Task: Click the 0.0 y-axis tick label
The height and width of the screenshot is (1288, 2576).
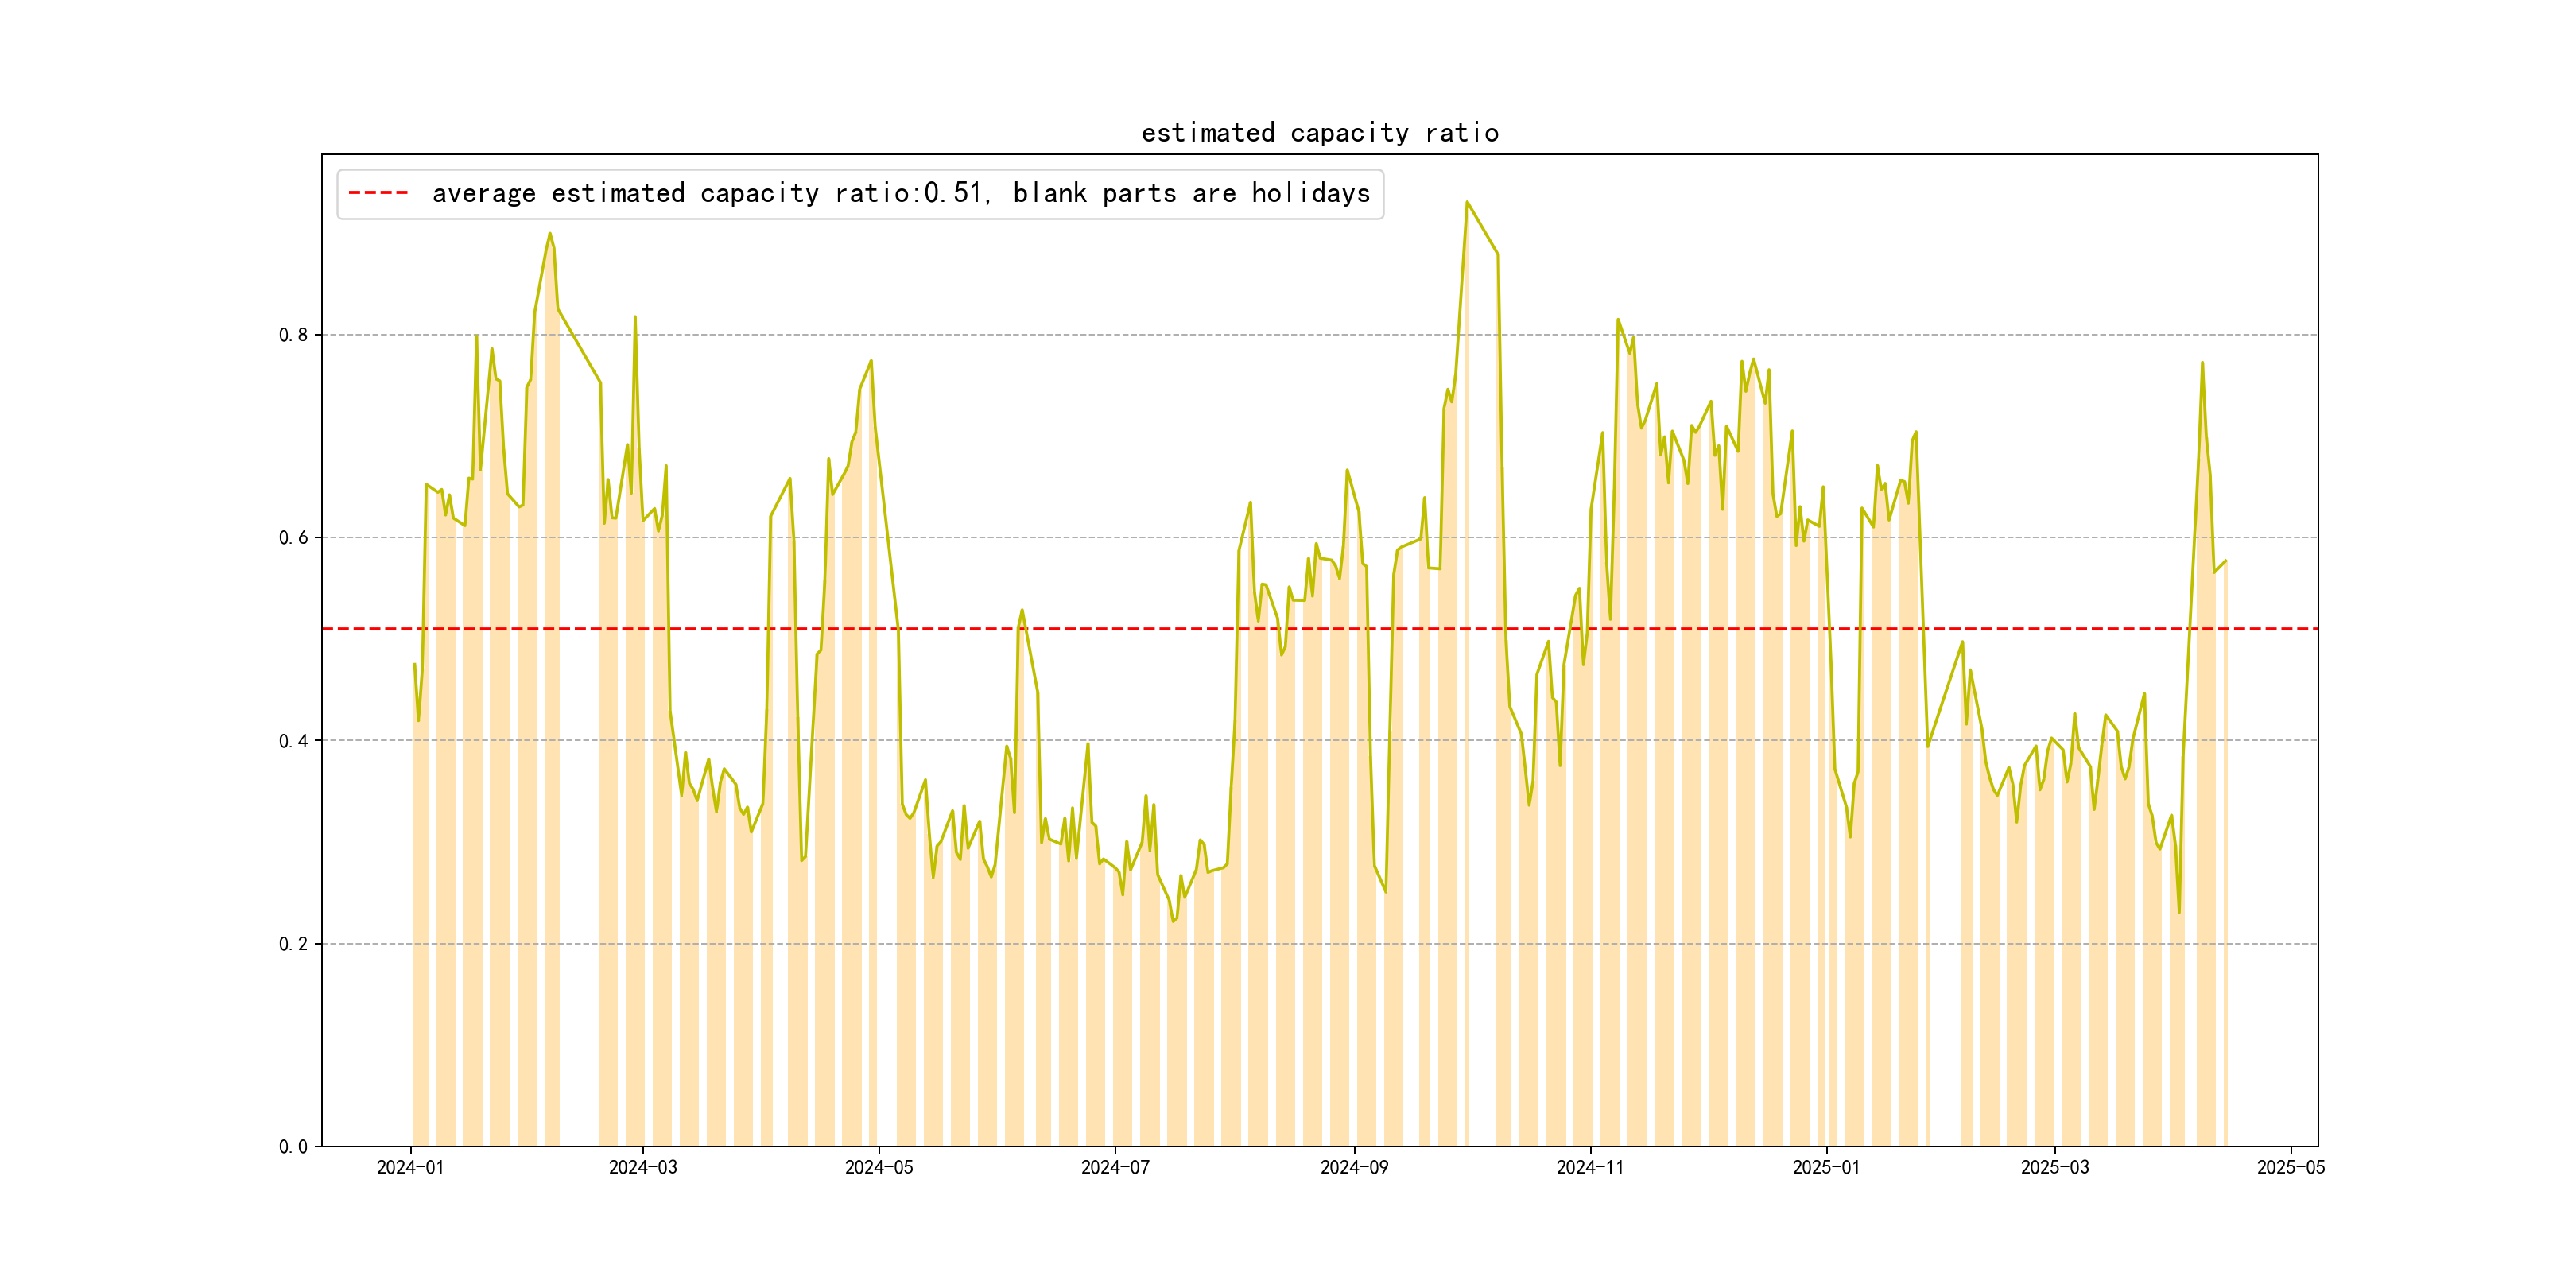Action: point(293,1147)
